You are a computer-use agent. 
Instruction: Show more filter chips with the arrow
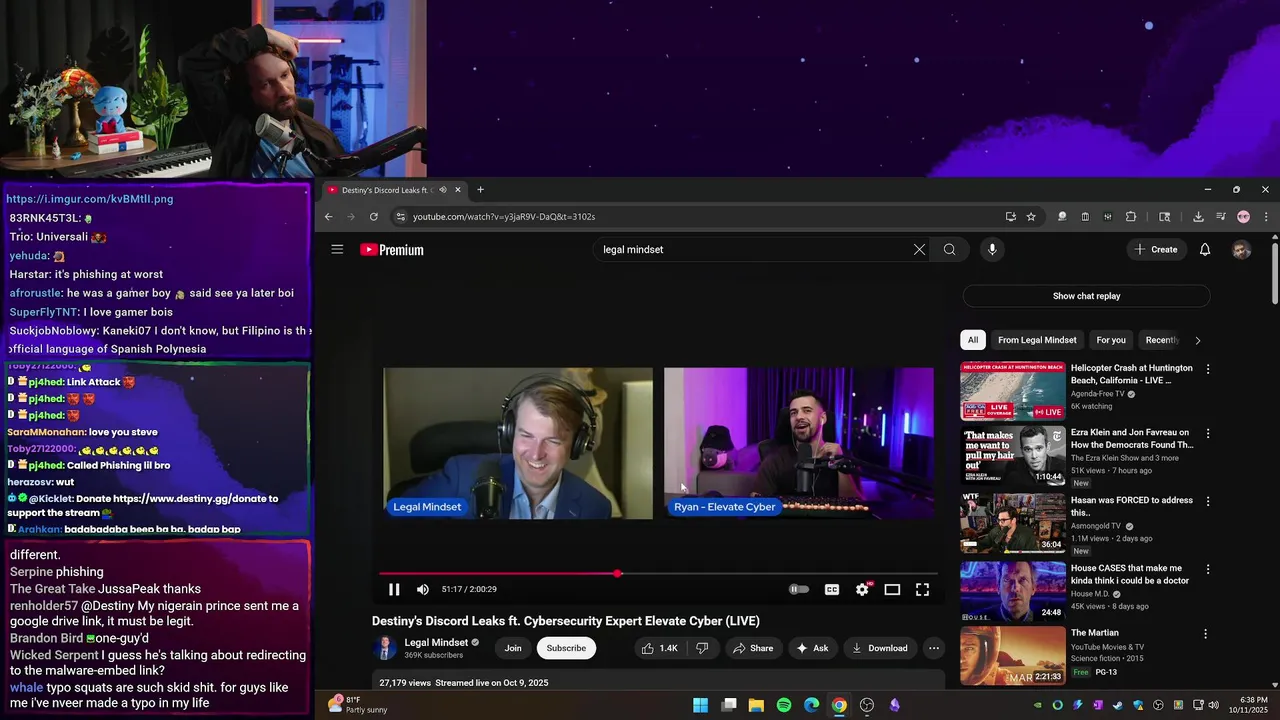(x=1197, y=340)
